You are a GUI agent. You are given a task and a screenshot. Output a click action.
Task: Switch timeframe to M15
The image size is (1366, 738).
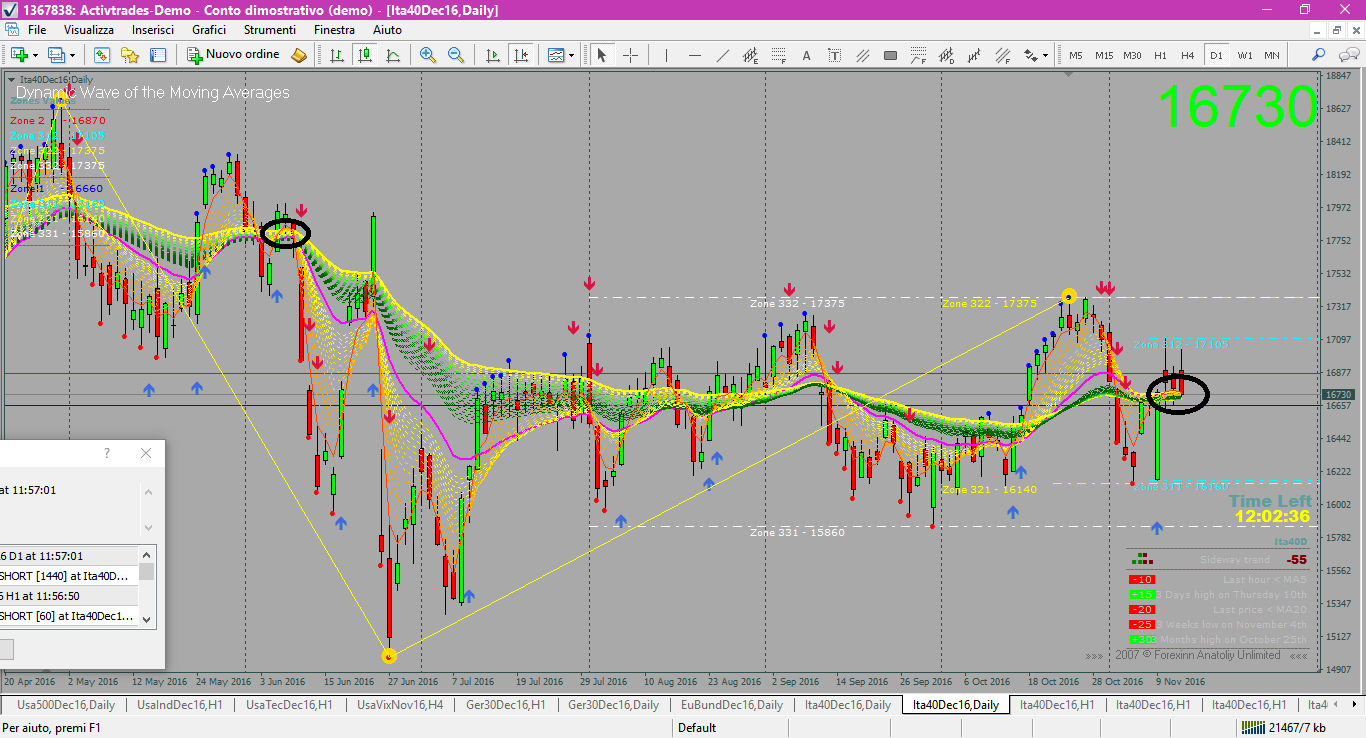1104,55
